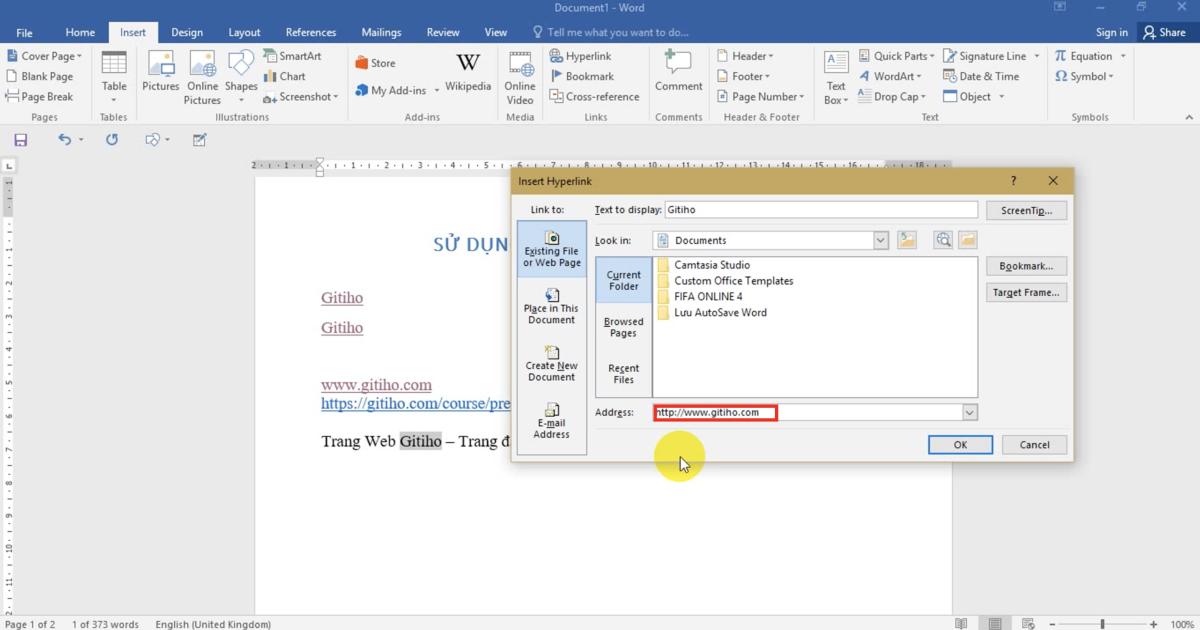Insert a Comment
The image size is (1200, 630).
[678, 75]
